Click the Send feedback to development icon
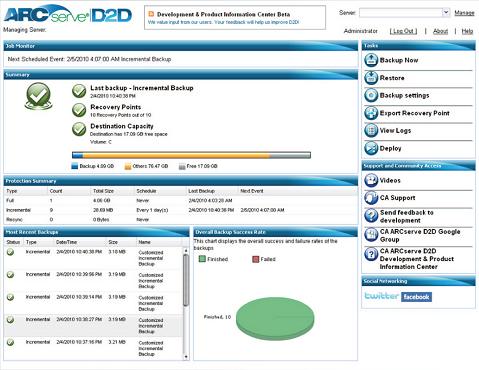 [371, 216]
